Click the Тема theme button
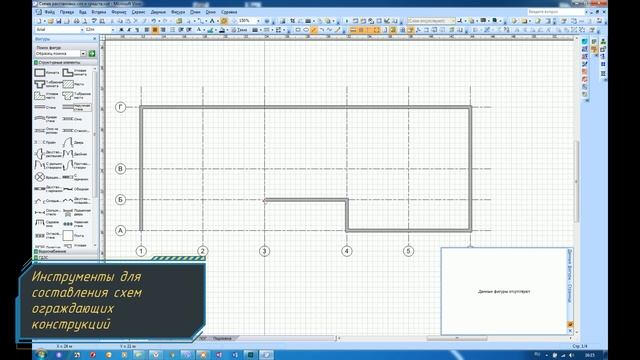Image resolution: width=640 pixels, height=360 pixels. (240, 29)
